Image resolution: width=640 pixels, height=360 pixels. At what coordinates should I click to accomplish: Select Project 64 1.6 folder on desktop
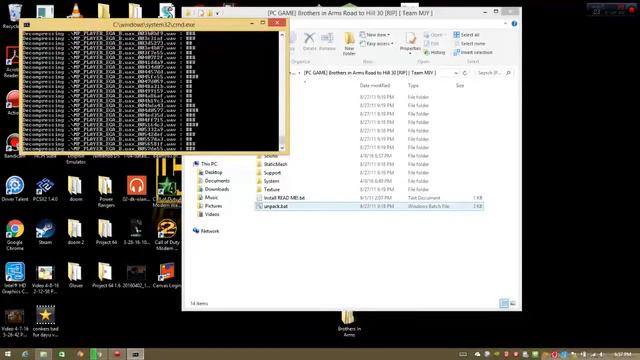click(106, 276)
